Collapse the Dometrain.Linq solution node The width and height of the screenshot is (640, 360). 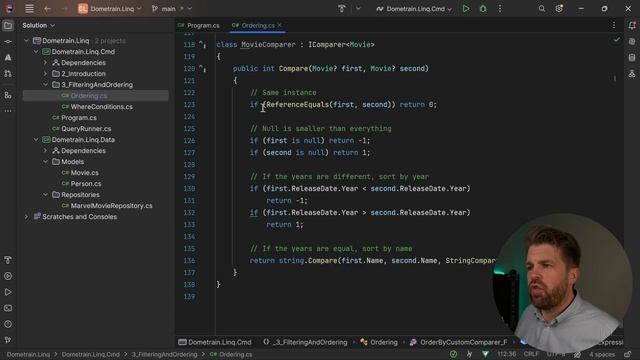(x=27, y=41)
